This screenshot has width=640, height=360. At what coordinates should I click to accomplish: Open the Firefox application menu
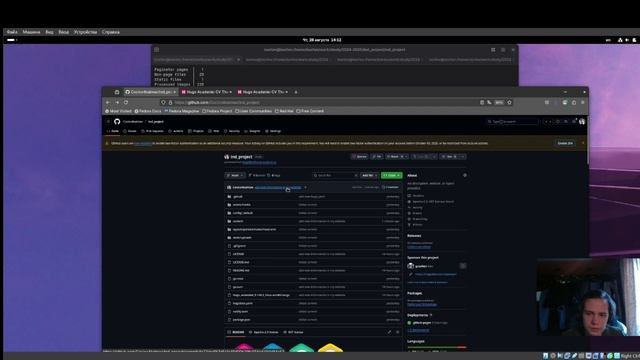(x=582, y=102)
